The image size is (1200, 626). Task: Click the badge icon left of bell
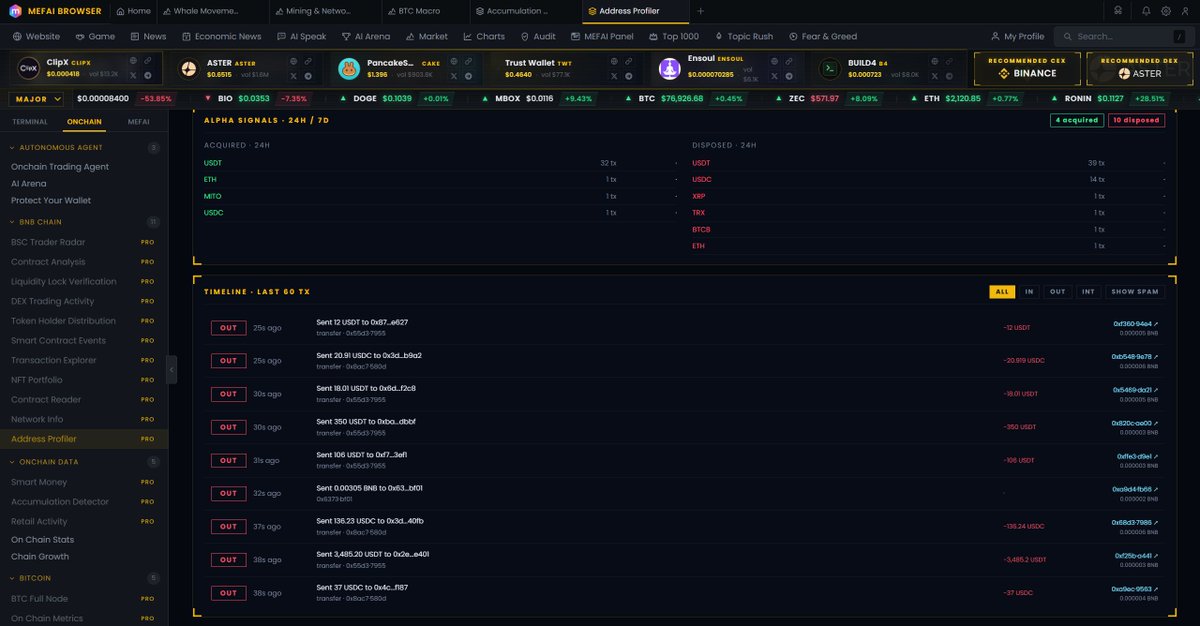pyautogui.click(x=1116, y=11)
